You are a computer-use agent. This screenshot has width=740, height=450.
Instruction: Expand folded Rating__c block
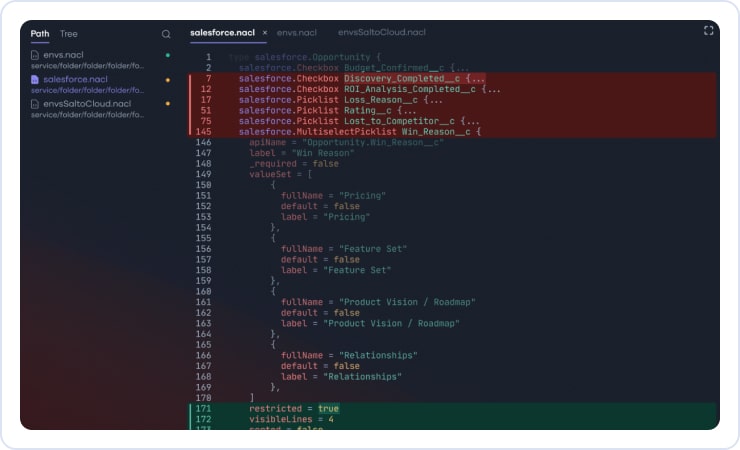pyautogui.click(x=406, y=110)
